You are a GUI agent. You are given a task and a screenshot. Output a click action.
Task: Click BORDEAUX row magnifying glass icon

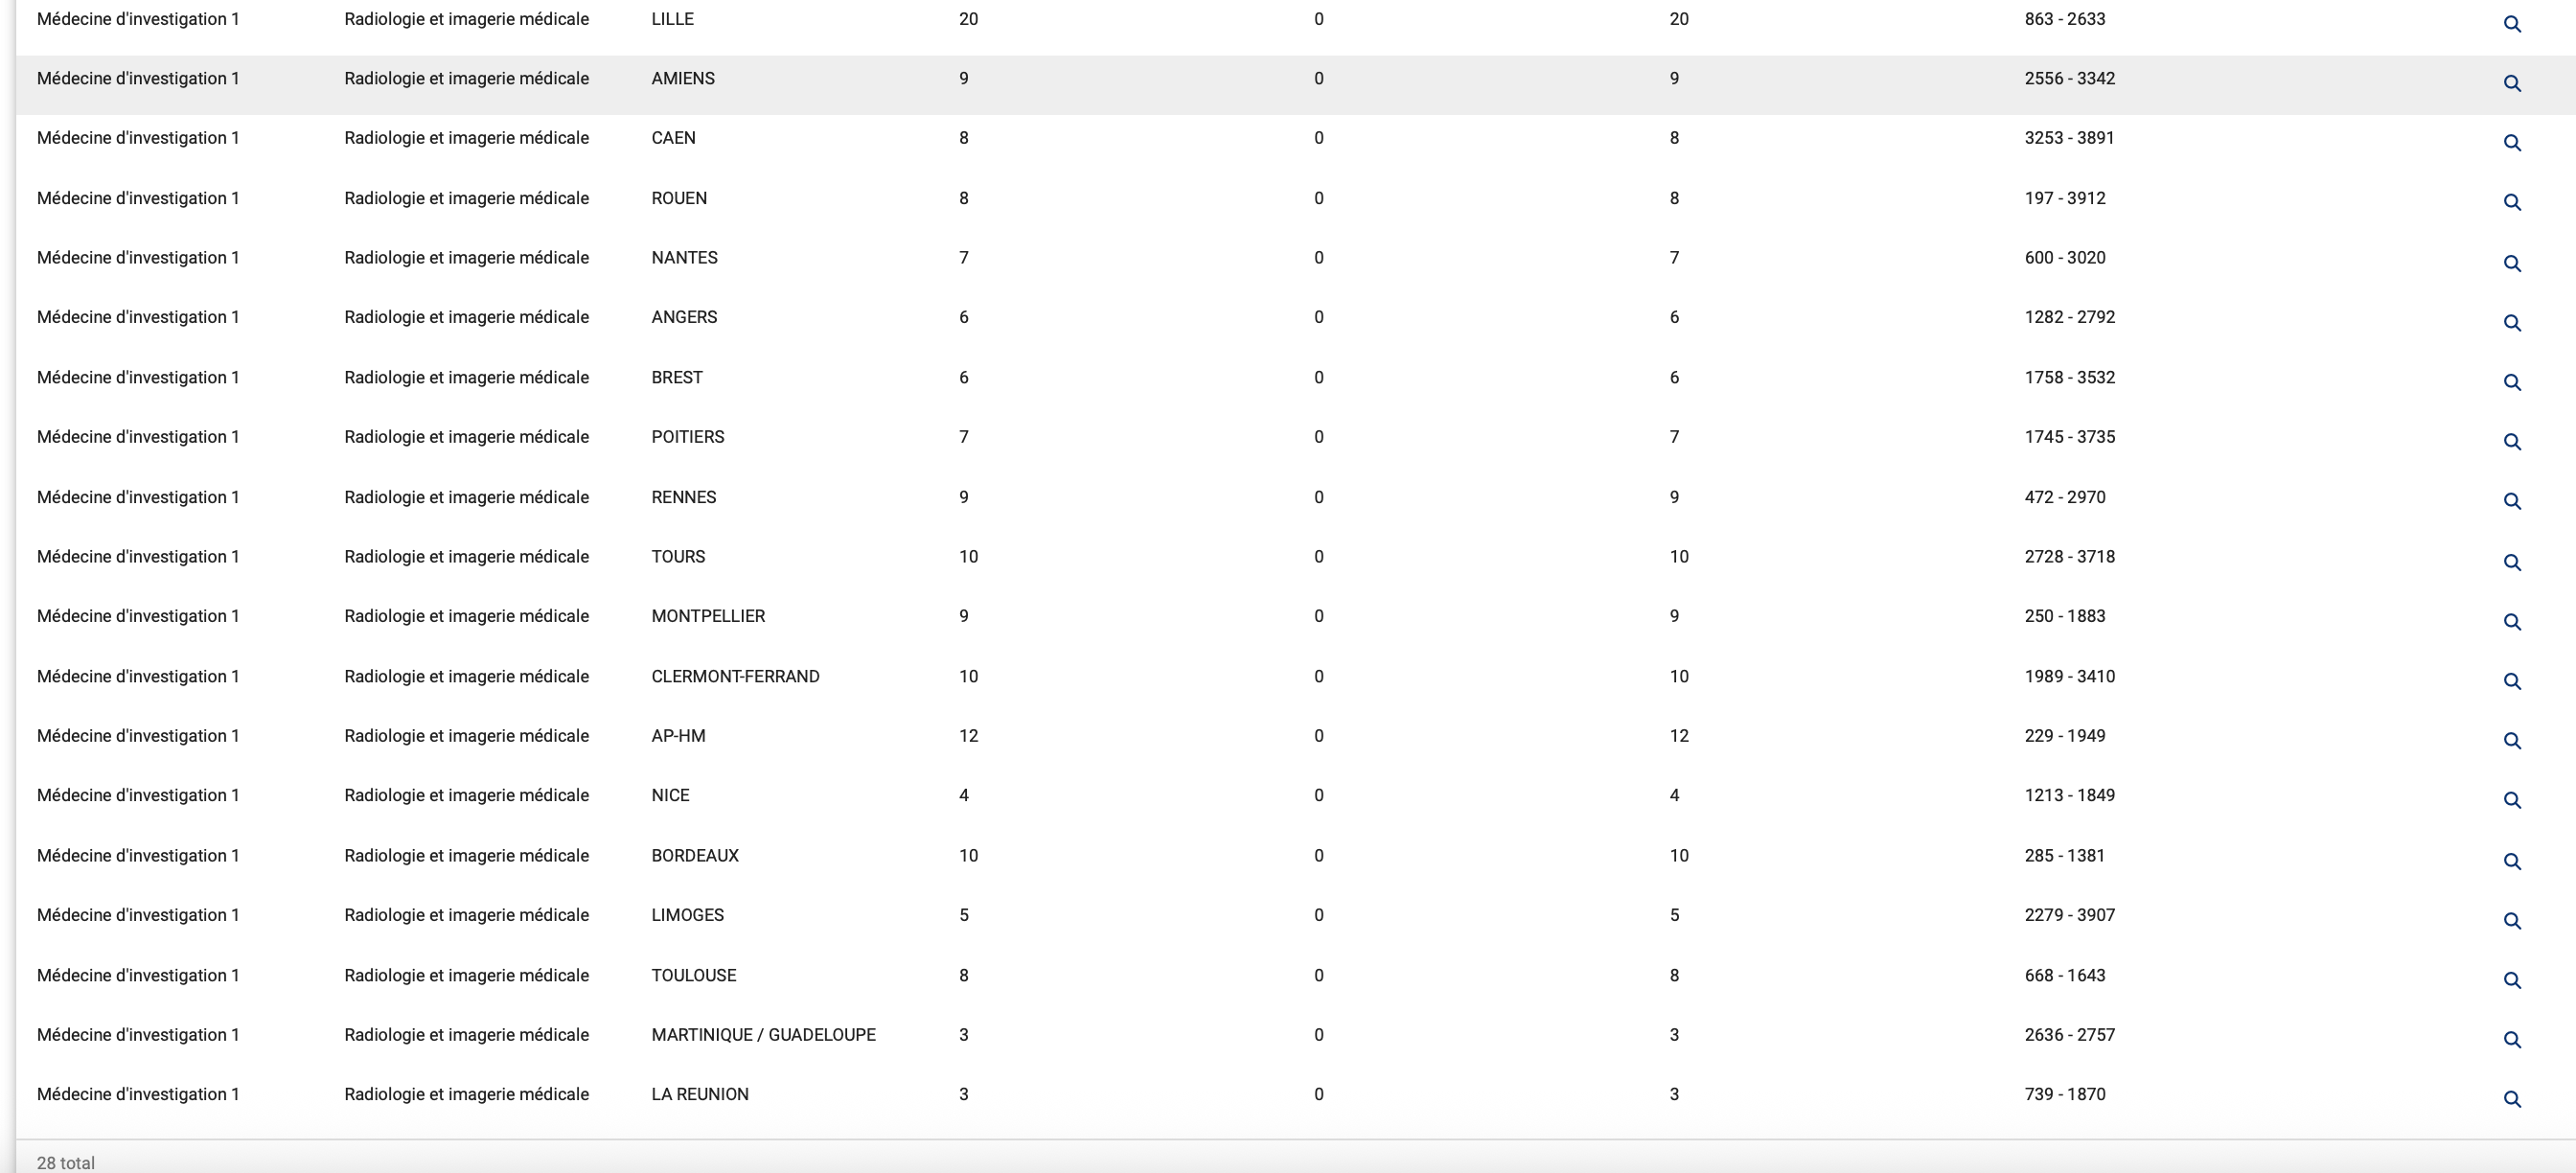click(x=2511, y=861)
